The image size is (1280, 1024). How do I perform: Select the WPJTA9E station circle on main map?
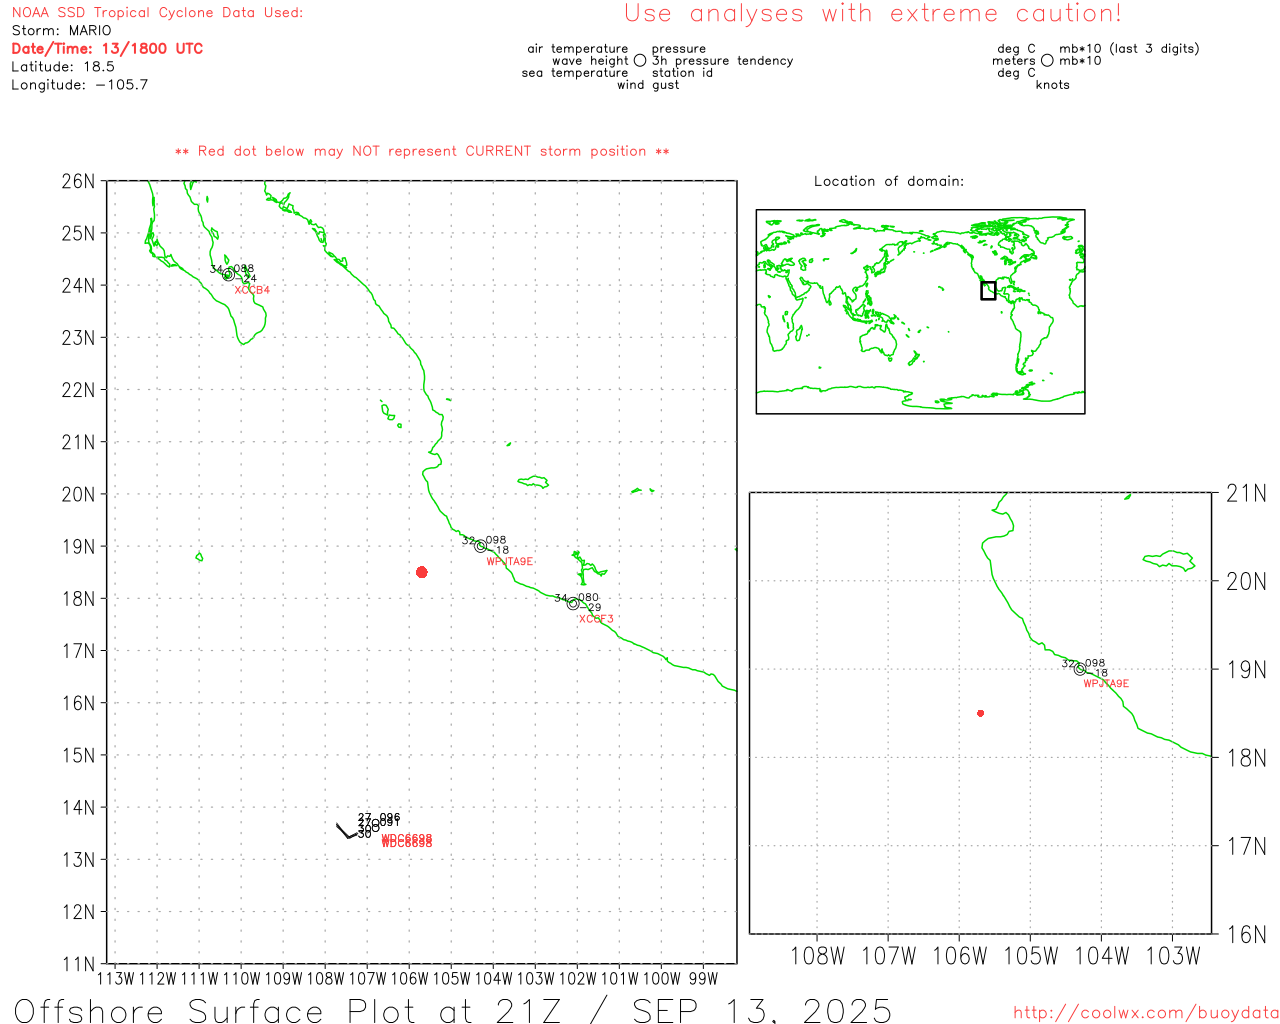[x=481, y=546]
